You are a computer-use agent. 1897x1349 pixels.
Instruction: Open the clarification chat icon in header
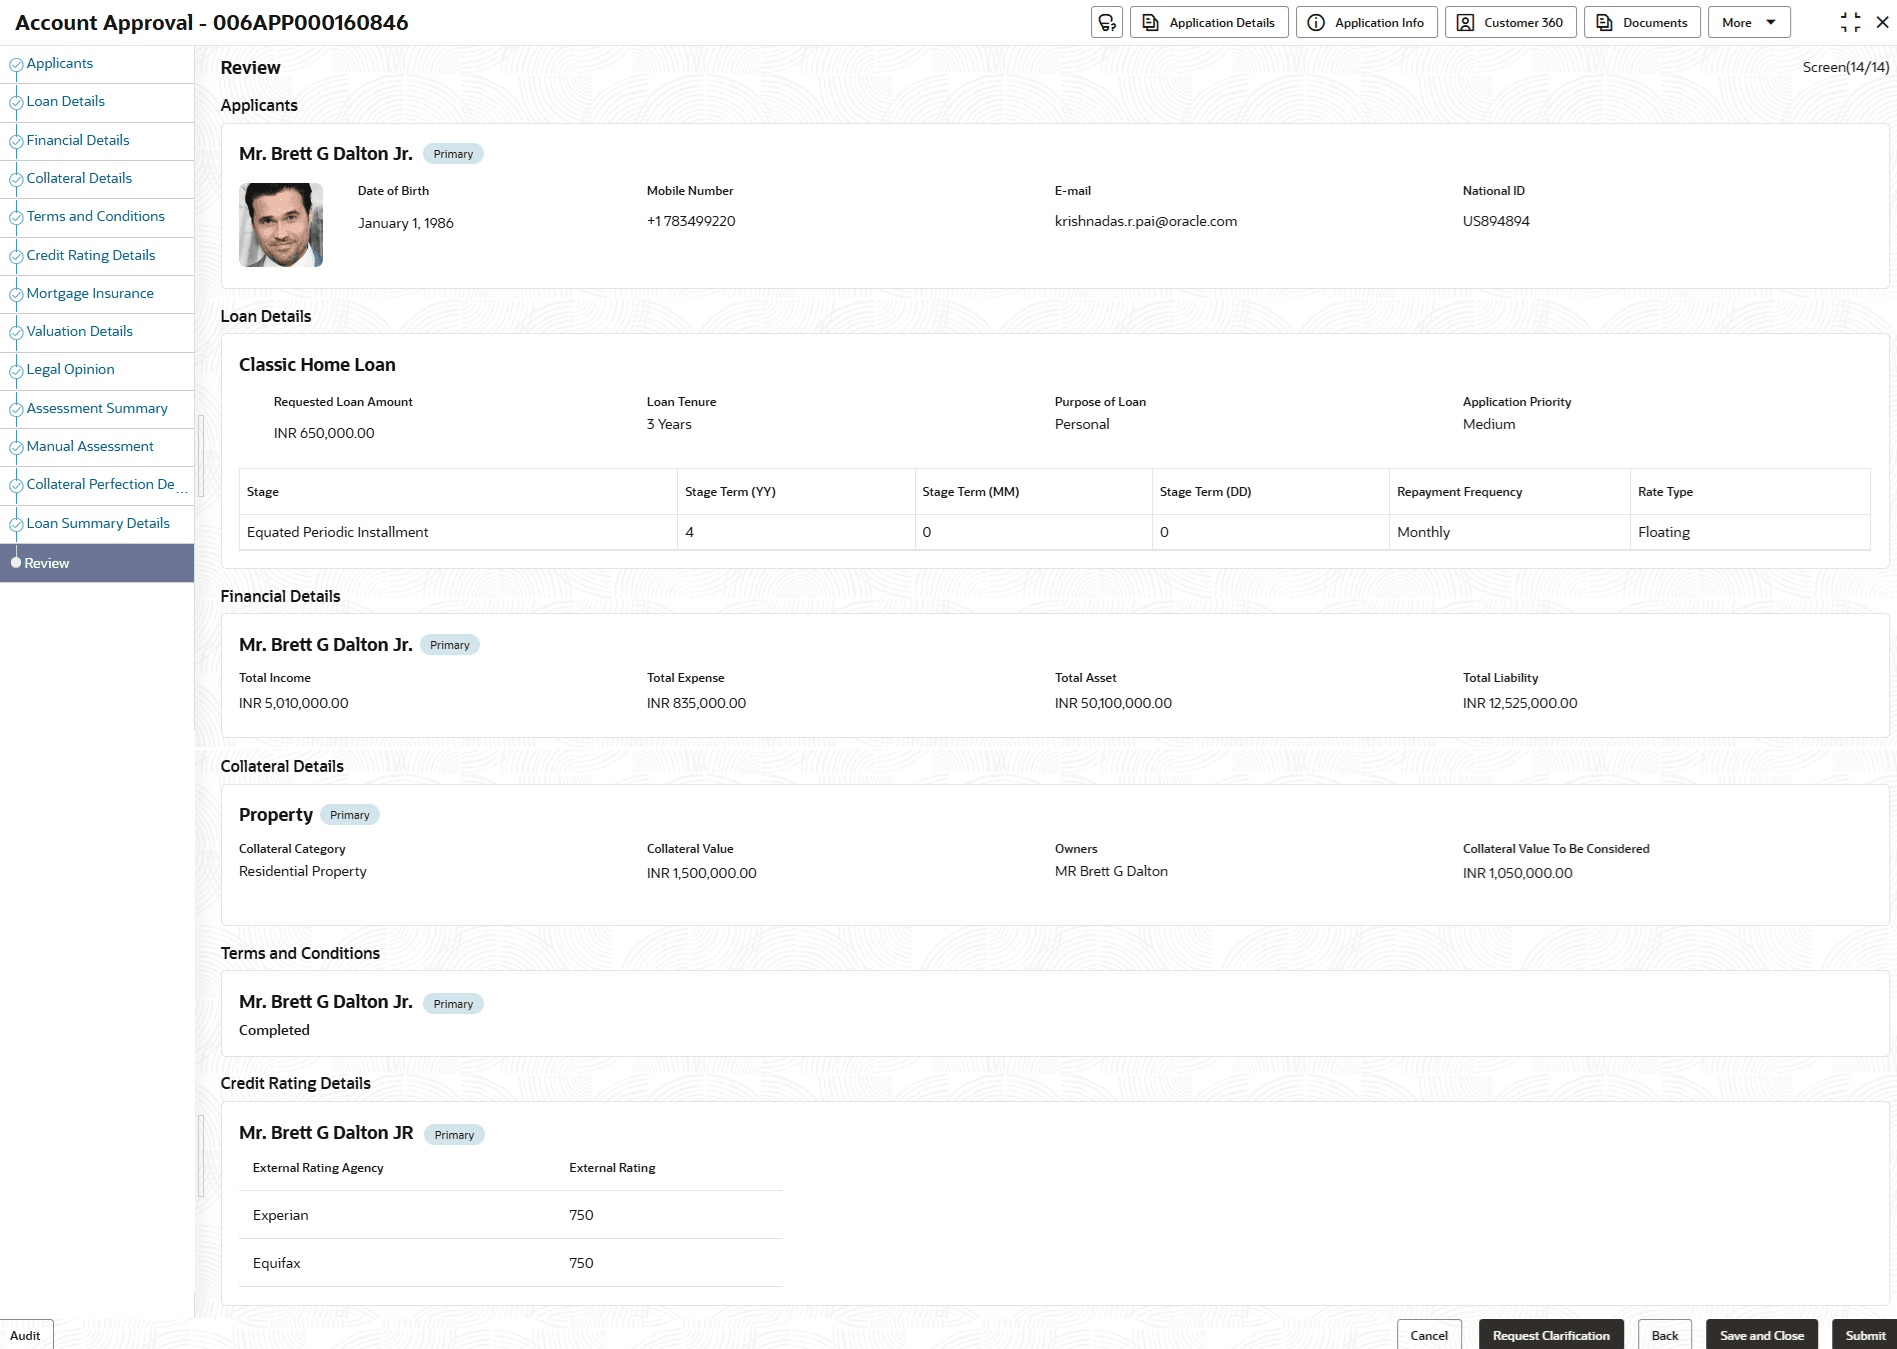(1107, 22)
